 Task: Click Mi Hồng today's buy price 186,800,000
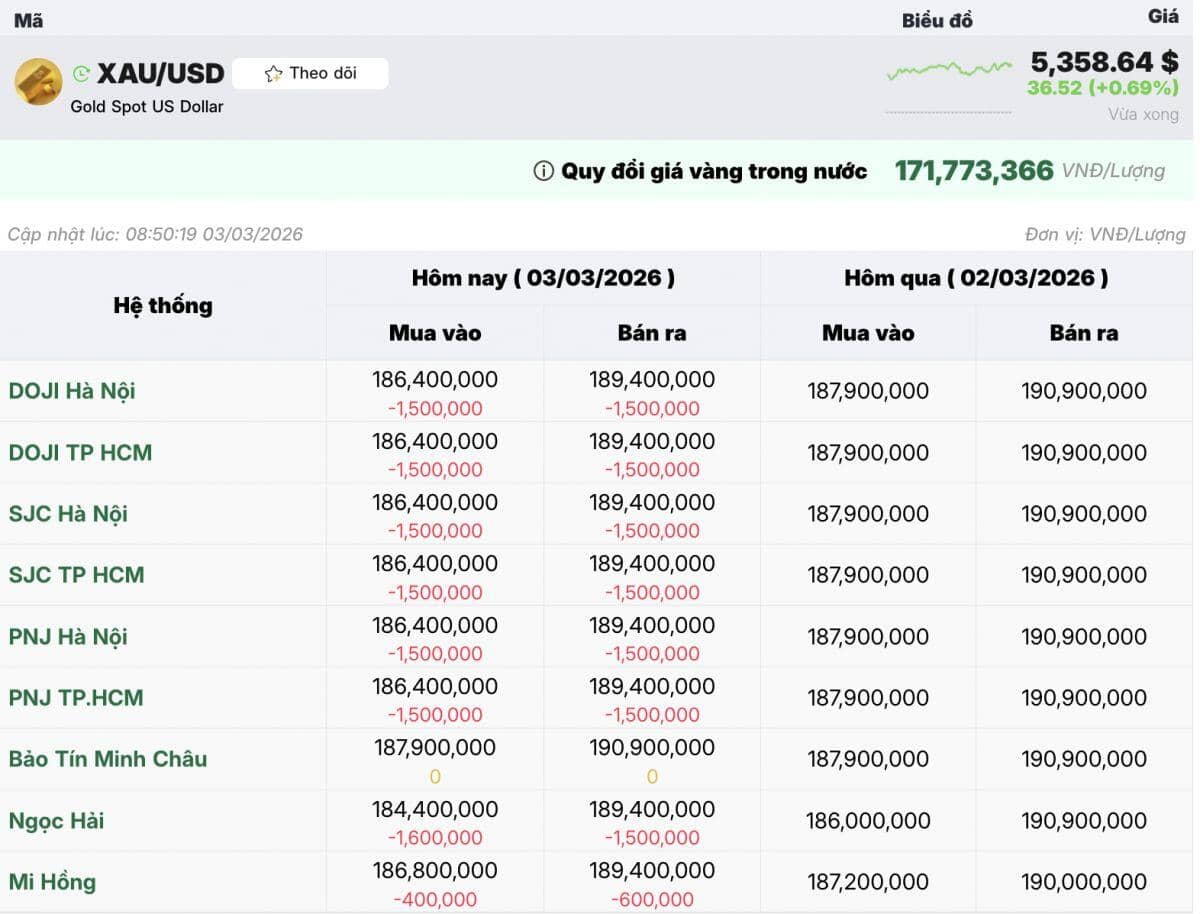pyautogui.click(x=435, y=870)
